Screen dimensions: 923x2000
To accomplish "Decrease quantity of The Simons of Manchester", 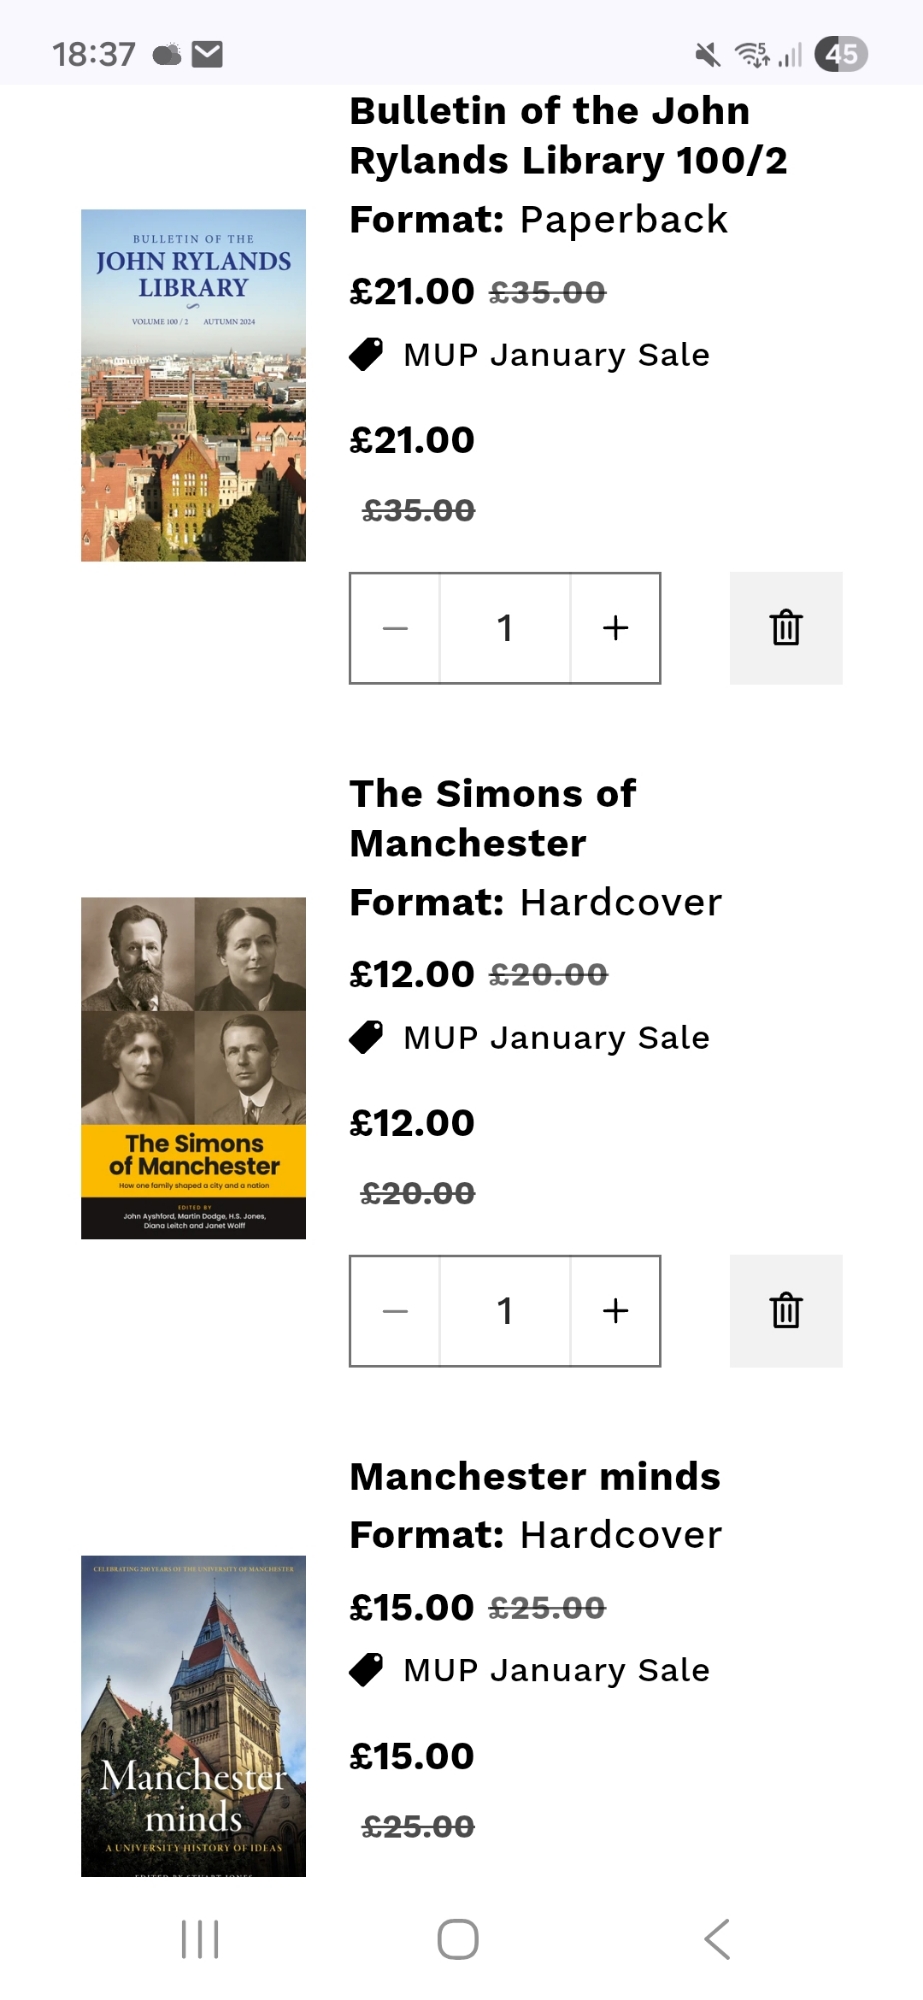I will [395, 1310].
